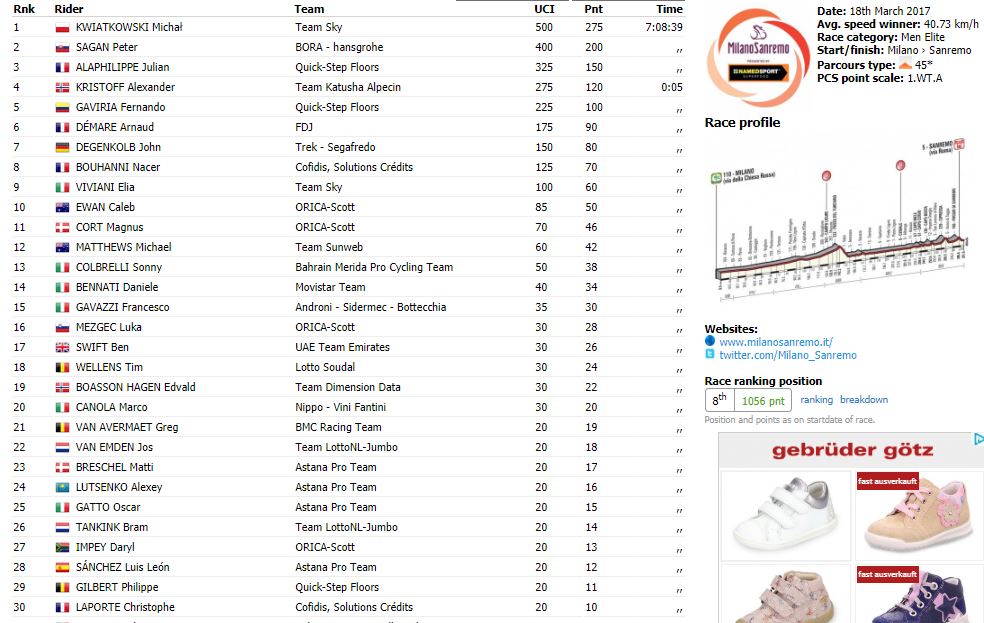Open rider TANKINK Bram's profile
The image size is (984, 623).
pos(112,527)
